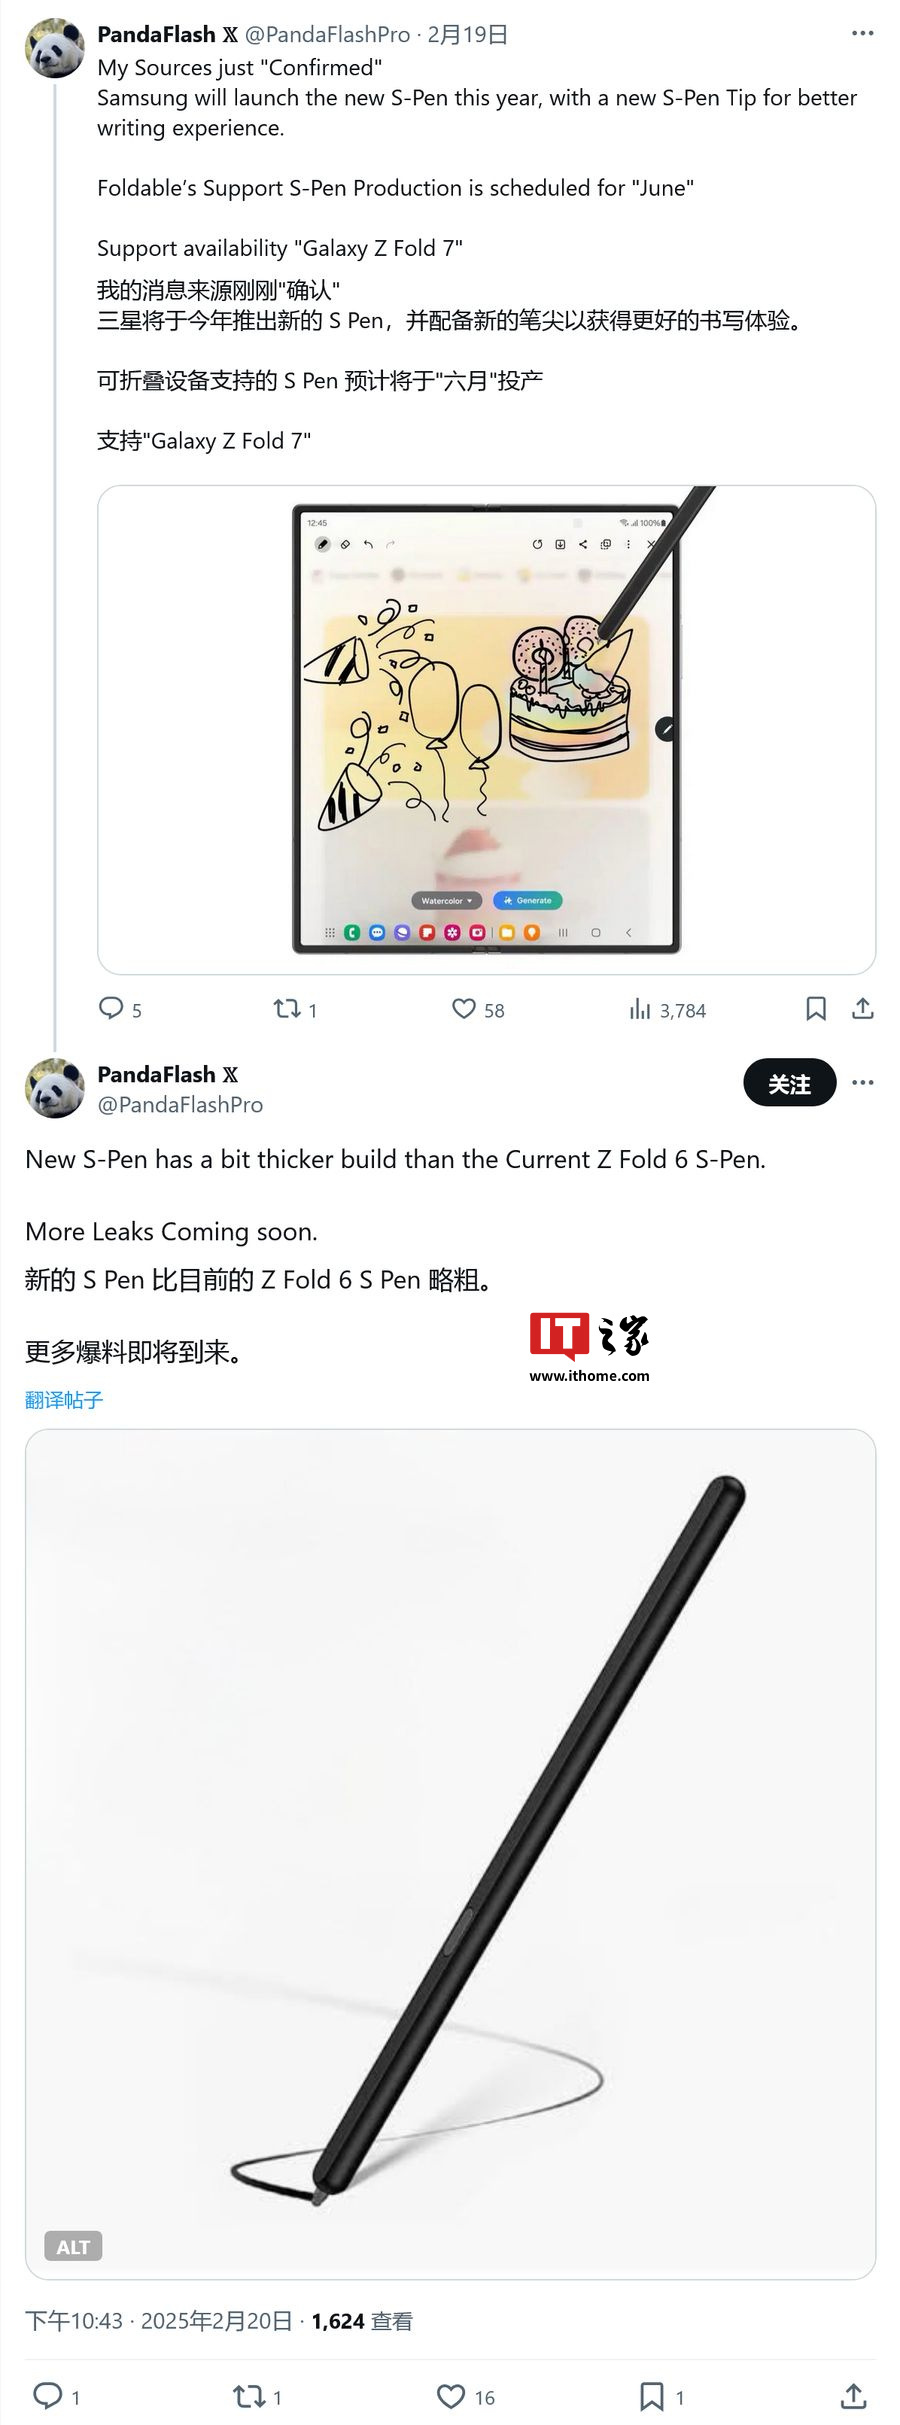This screenshot has width=900, height=2425.
Task: Bookmark the first tweet
Action: pos(816,1009)
